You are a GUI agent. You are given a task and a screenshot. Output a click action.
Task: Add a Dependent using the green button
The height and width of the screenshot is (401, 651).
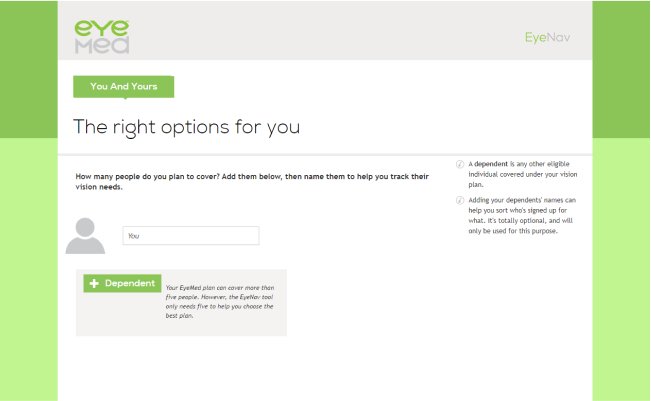pos(122,283)
